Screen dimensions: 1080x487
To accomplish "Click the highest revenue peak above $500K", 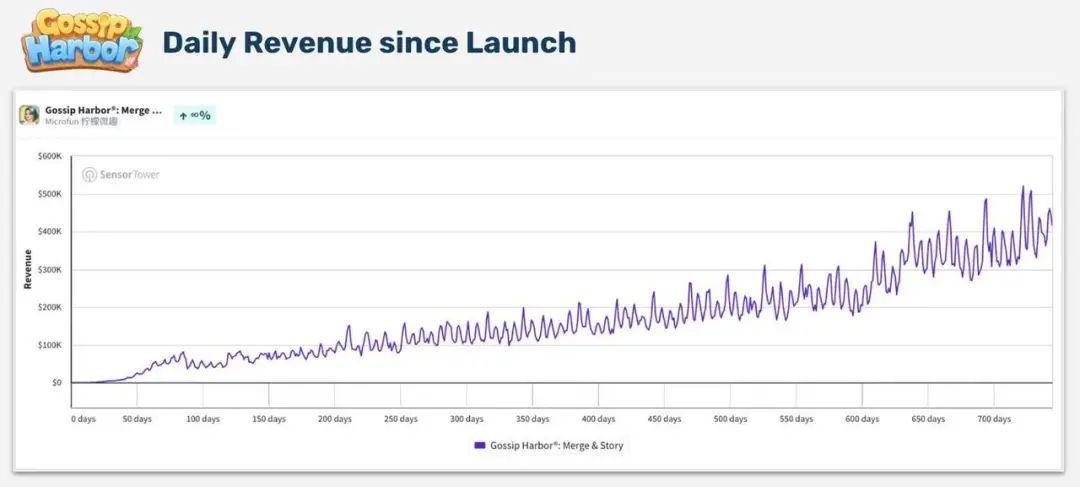I will click(1023, 187).
